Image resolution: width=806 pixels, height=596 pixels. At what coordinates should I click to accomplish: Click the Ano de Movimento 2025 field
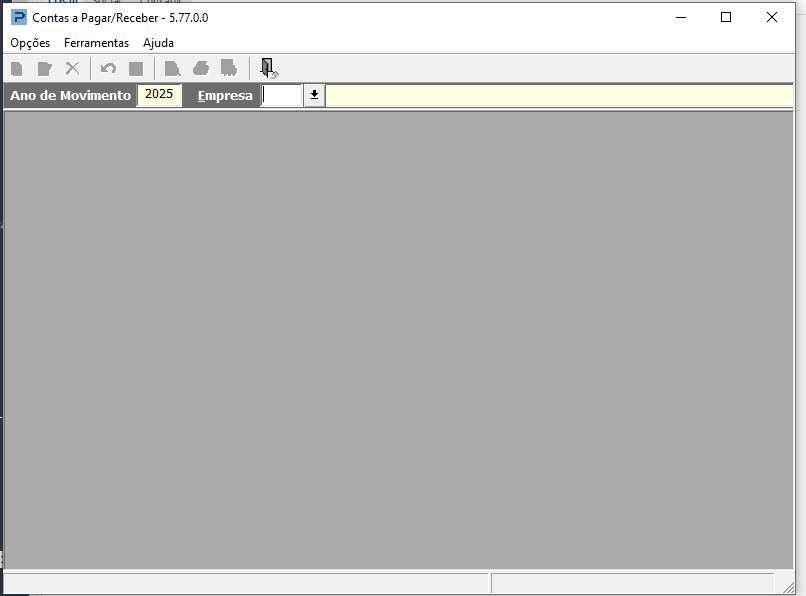pos(159,96)
